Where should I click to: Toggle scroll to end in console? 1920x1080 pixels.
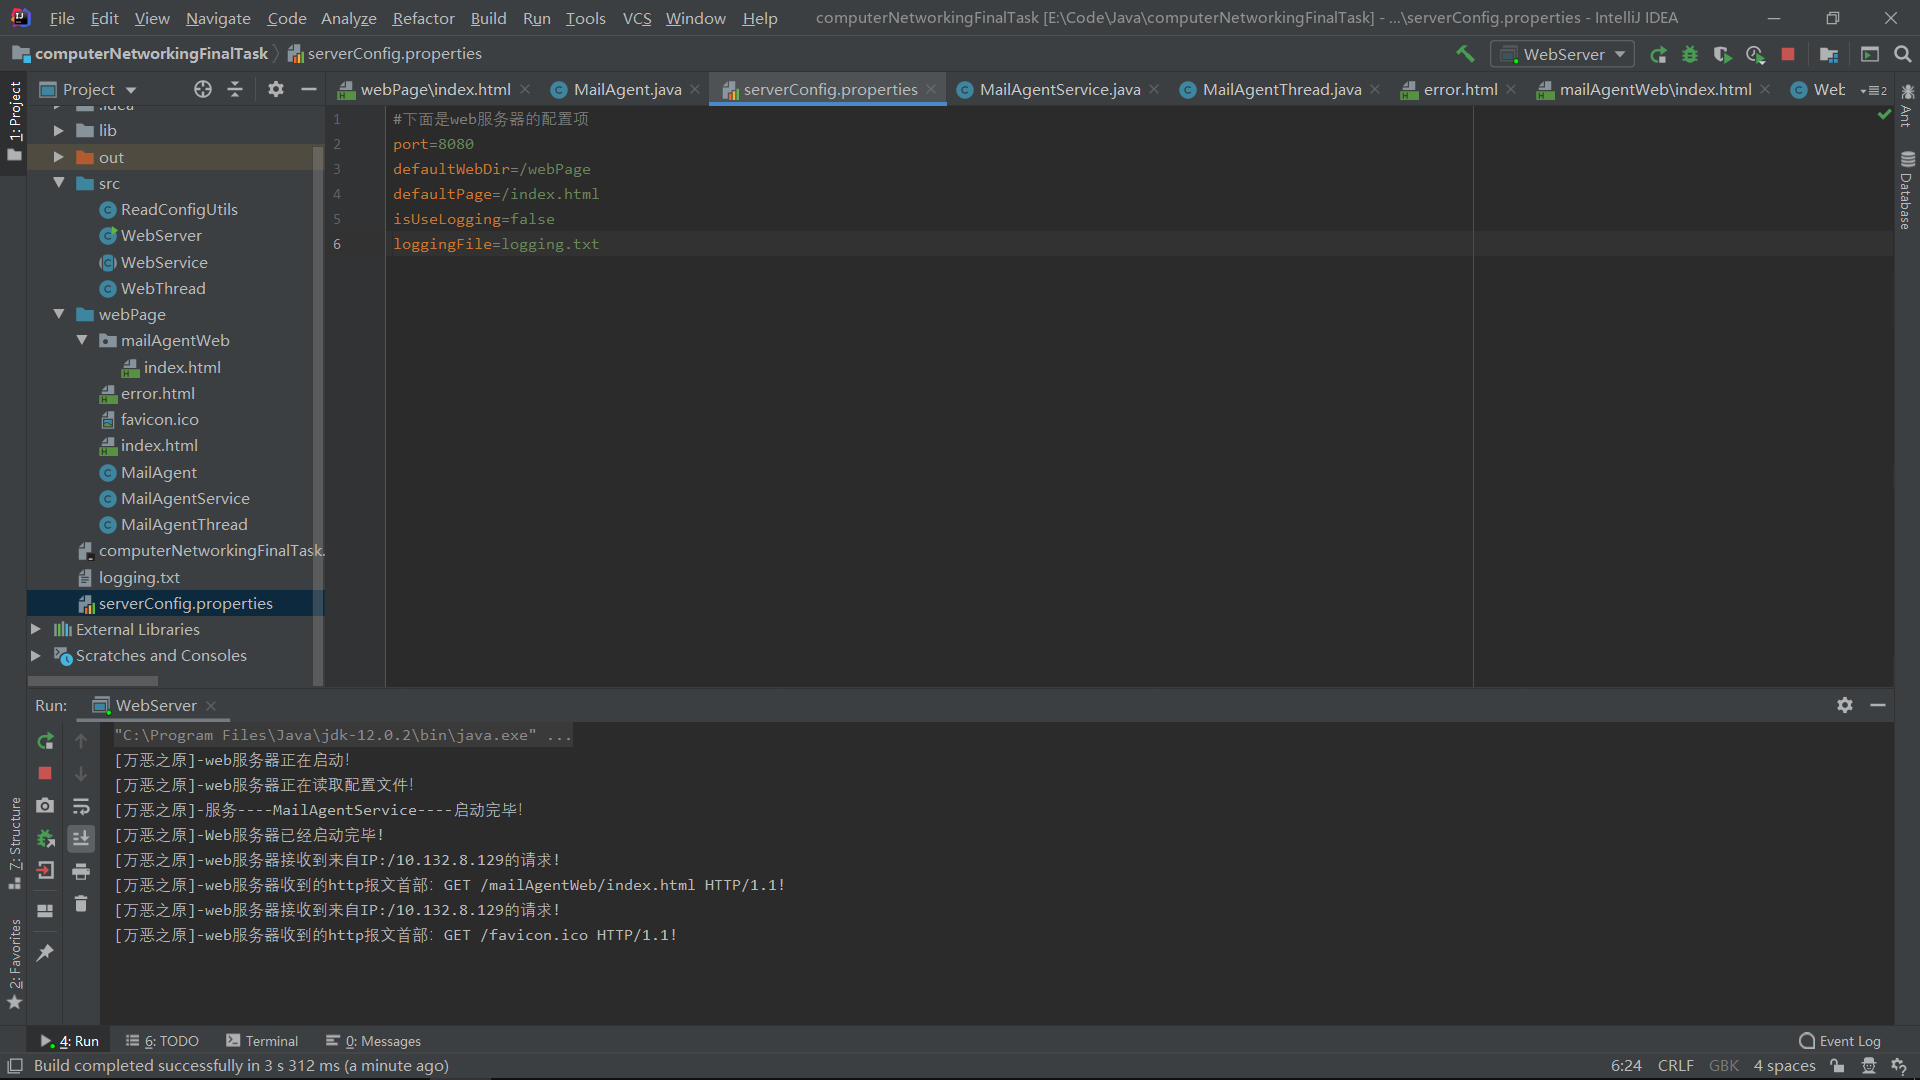(x=81, y=838)
